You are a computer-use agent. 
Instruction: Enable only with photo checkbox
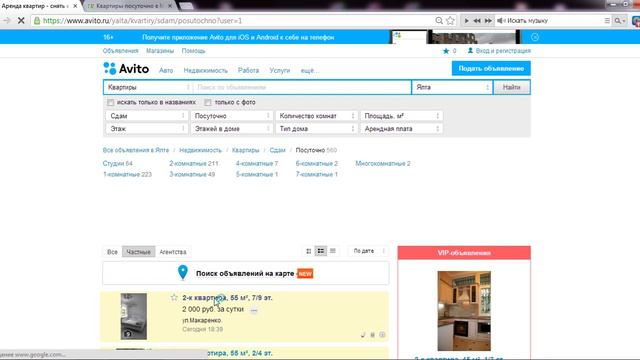(x=208, y=102)
